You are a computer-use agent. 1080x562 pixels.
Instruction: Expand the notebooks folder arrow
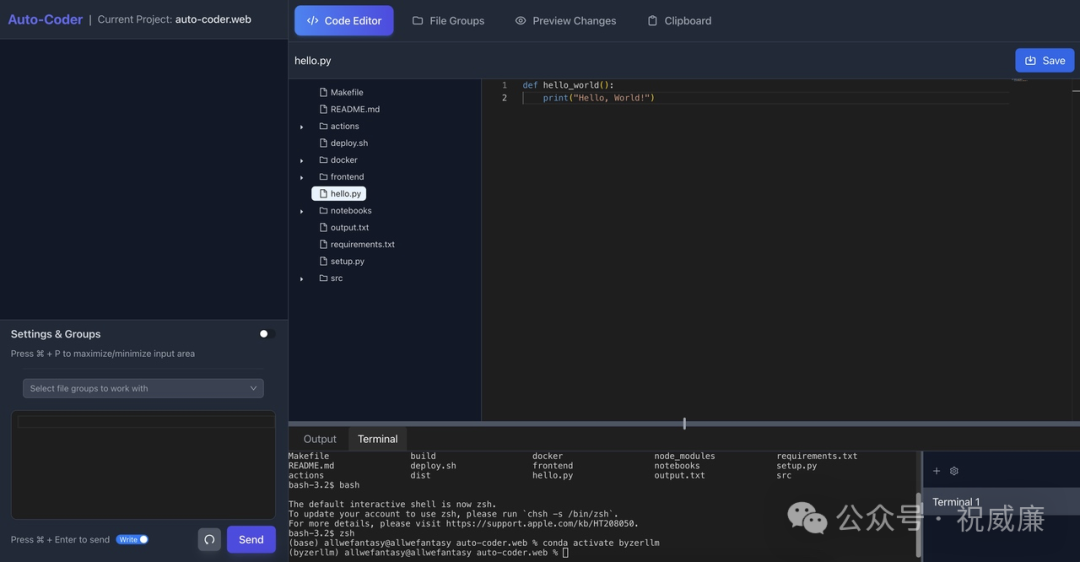[x=302, y=211]
